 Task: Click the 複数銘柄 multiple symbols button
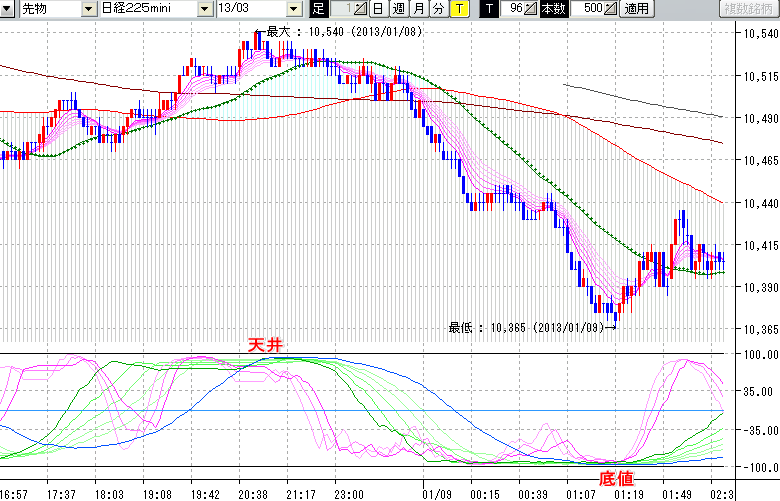tap(748, 9)
